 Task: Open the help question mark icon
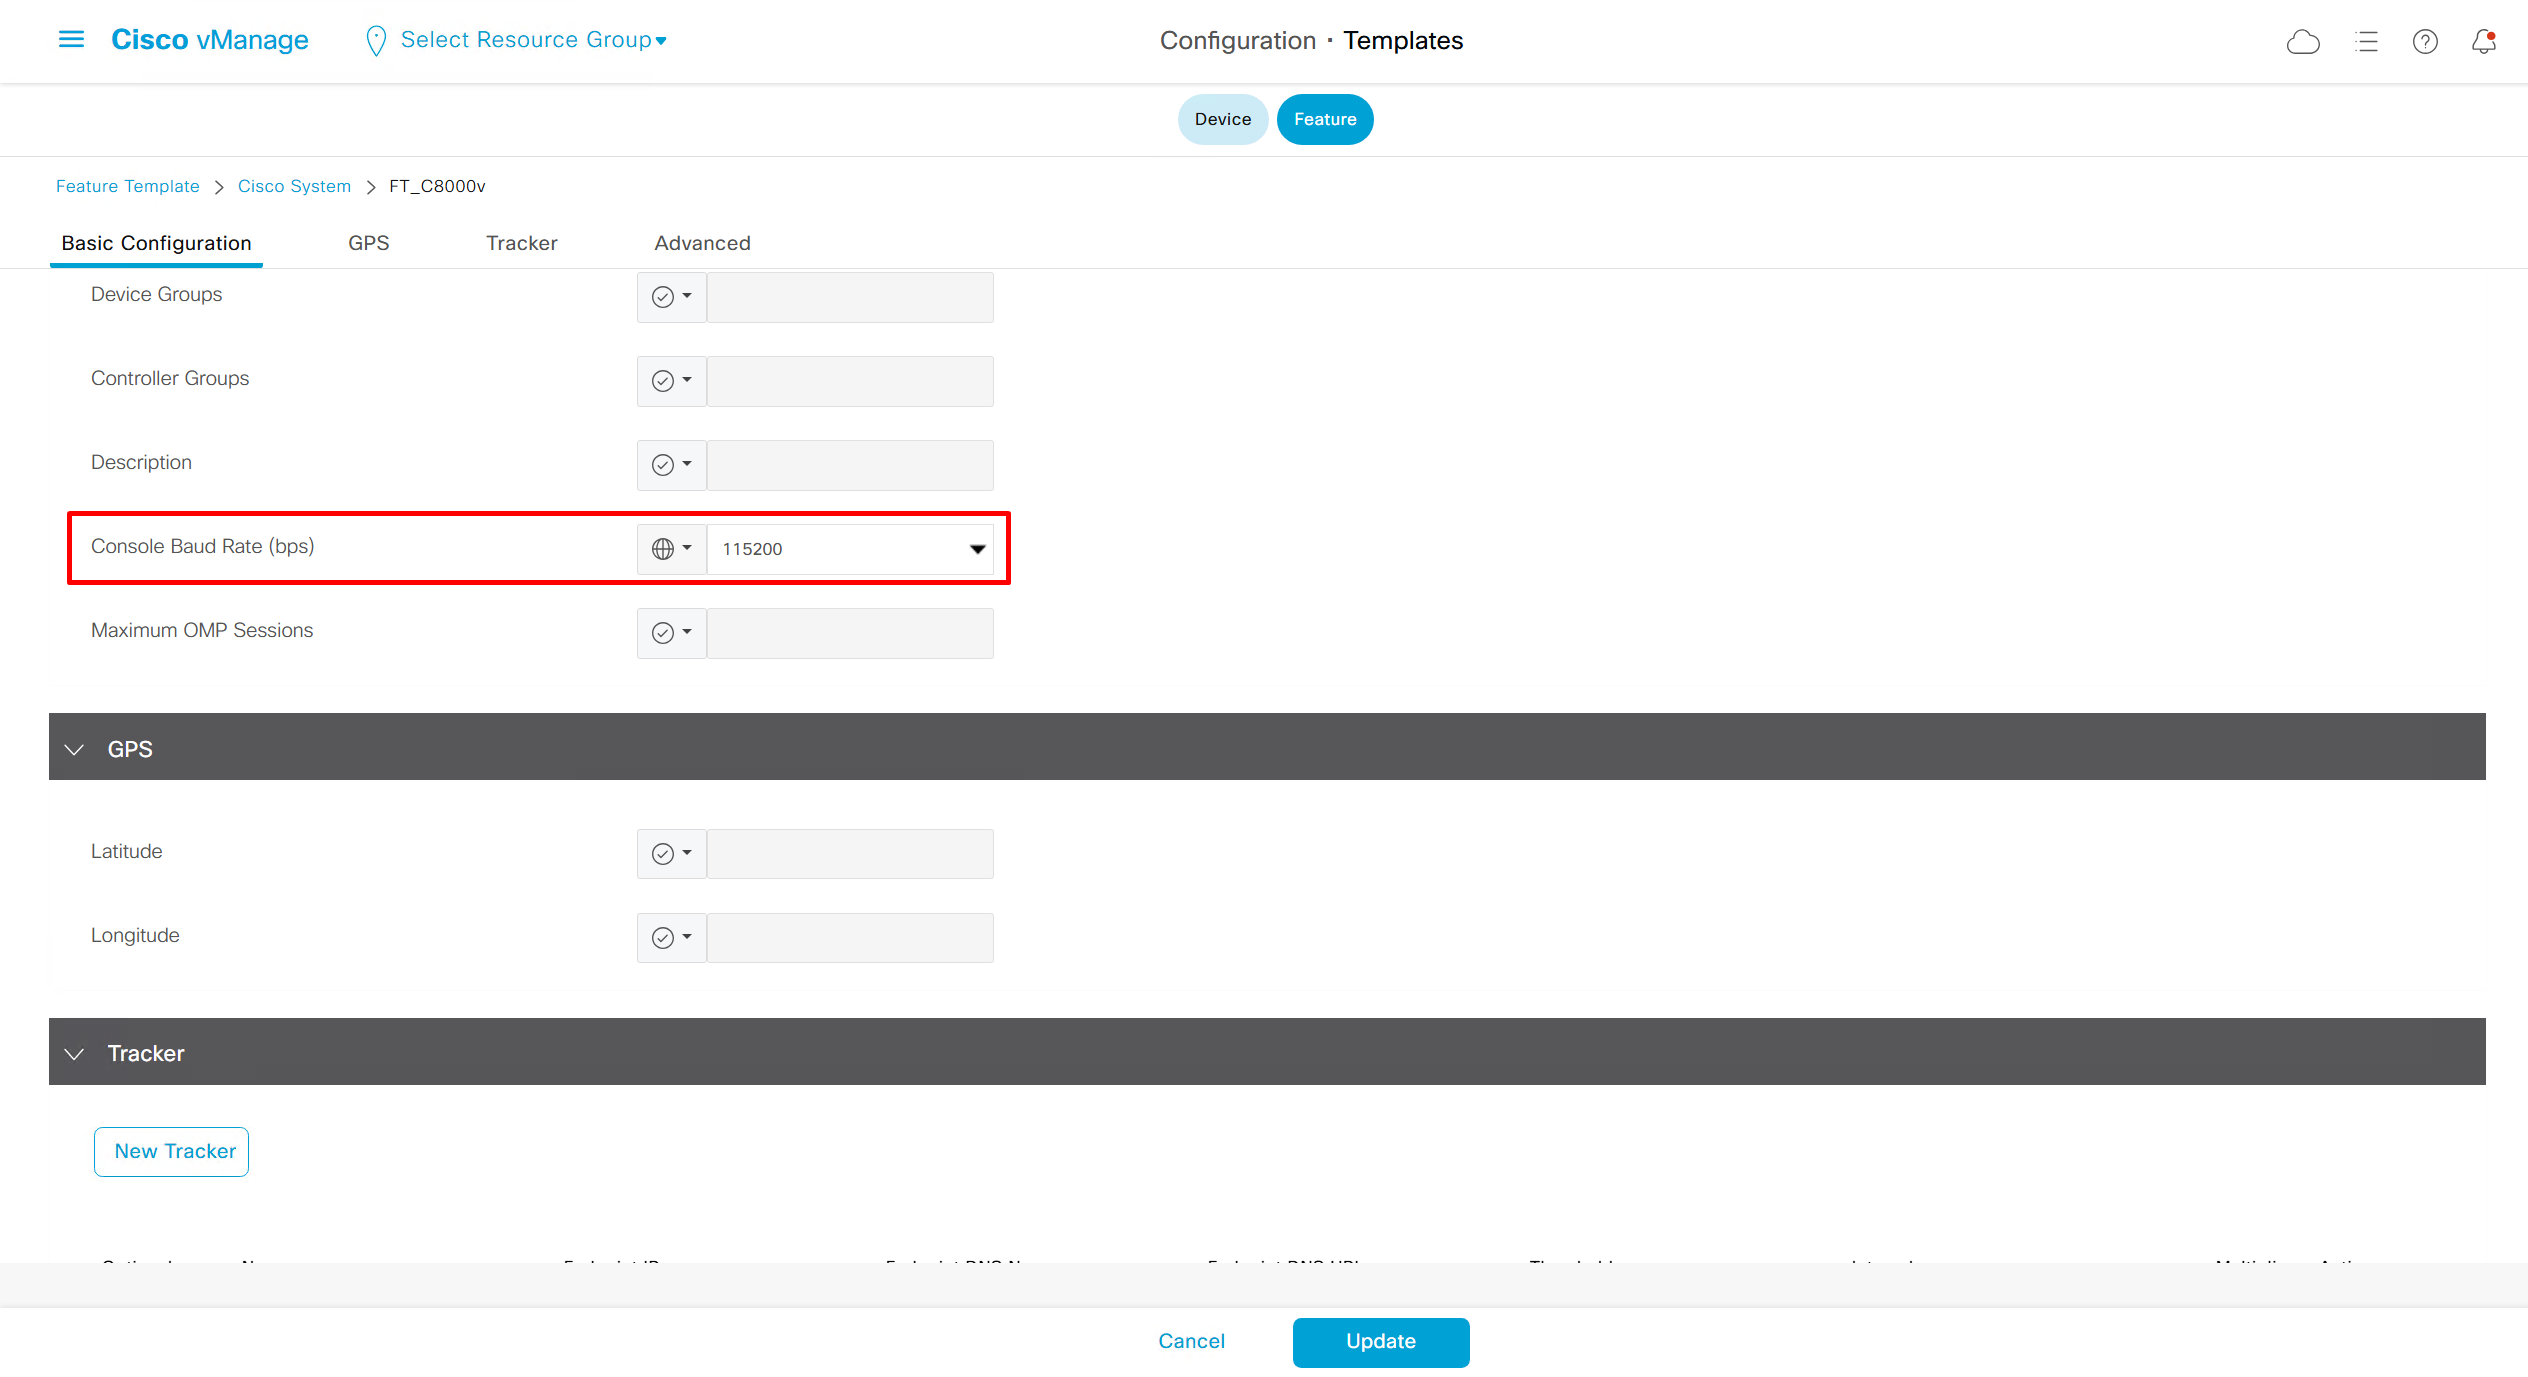click(2425, 41)
